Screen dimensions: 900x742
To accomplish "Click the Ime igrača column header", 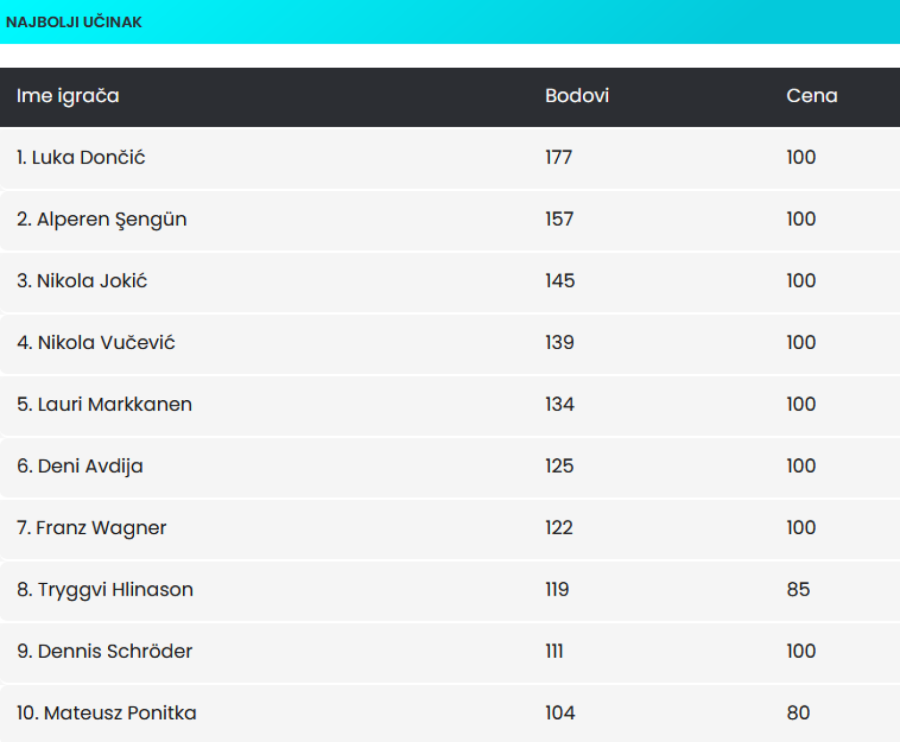I will pos(68,96).
